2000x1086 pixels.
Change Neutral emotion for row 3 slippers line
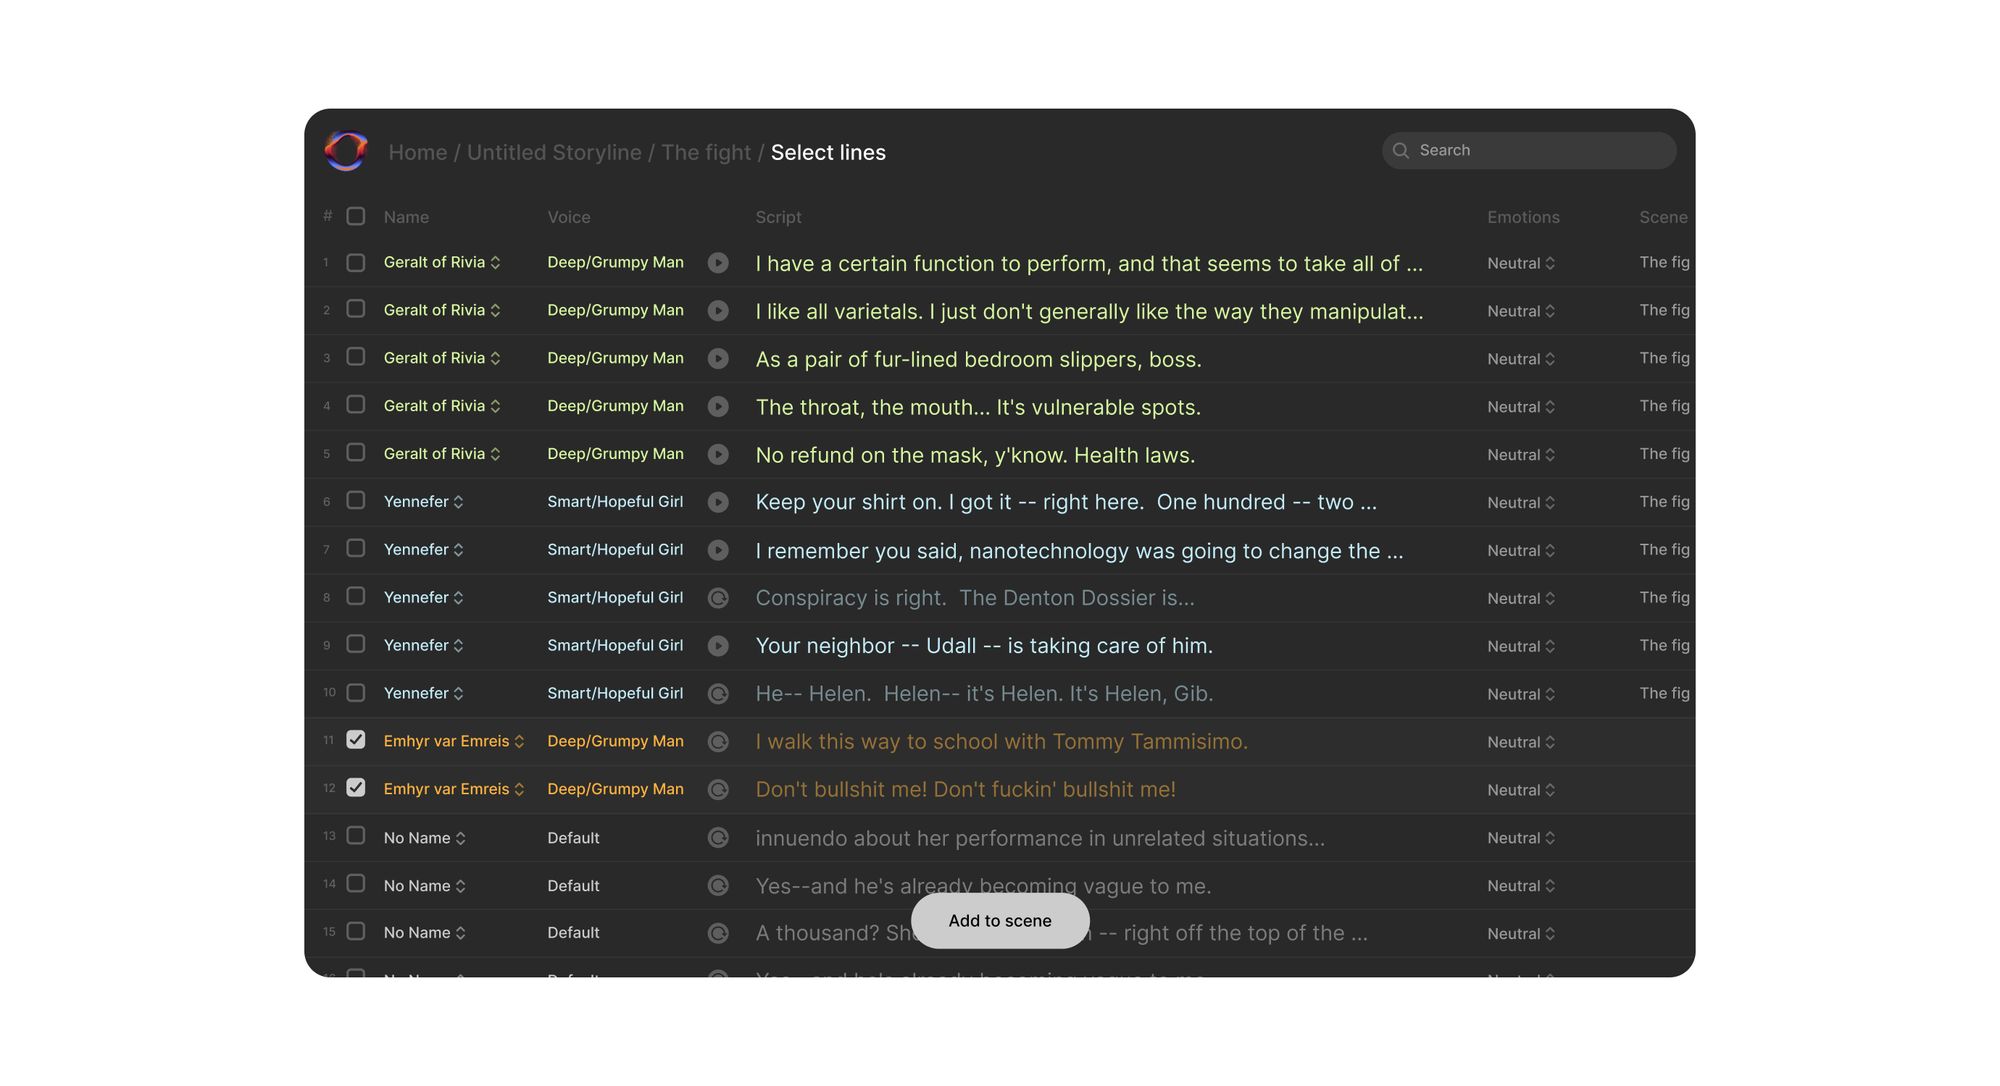coord(1521,359)
